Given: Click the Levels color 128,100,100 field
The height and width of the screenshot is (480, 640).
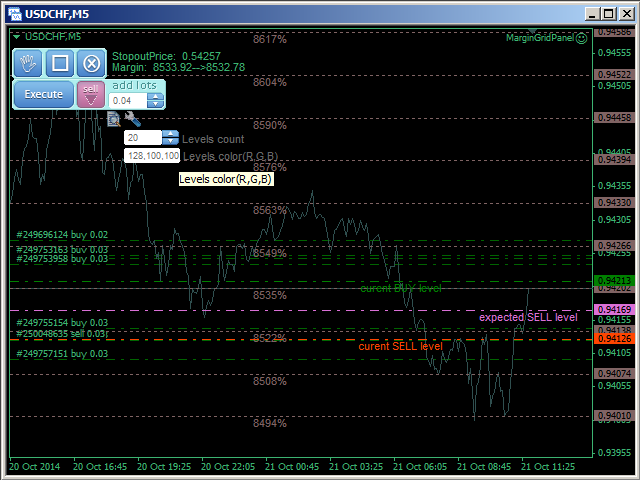Looking at the screenshot, I should pos(151,156).
